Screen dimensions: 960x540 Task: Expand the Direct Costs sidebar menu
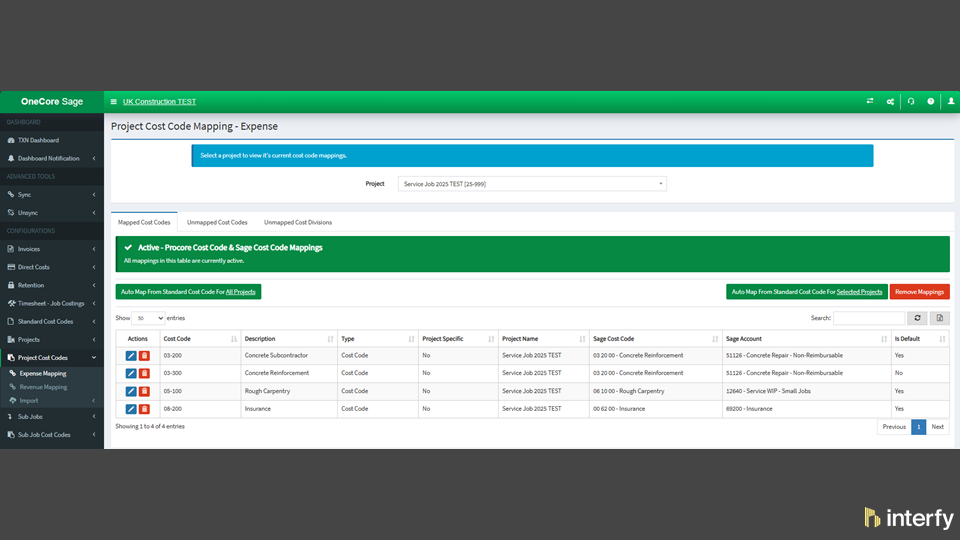52,268
